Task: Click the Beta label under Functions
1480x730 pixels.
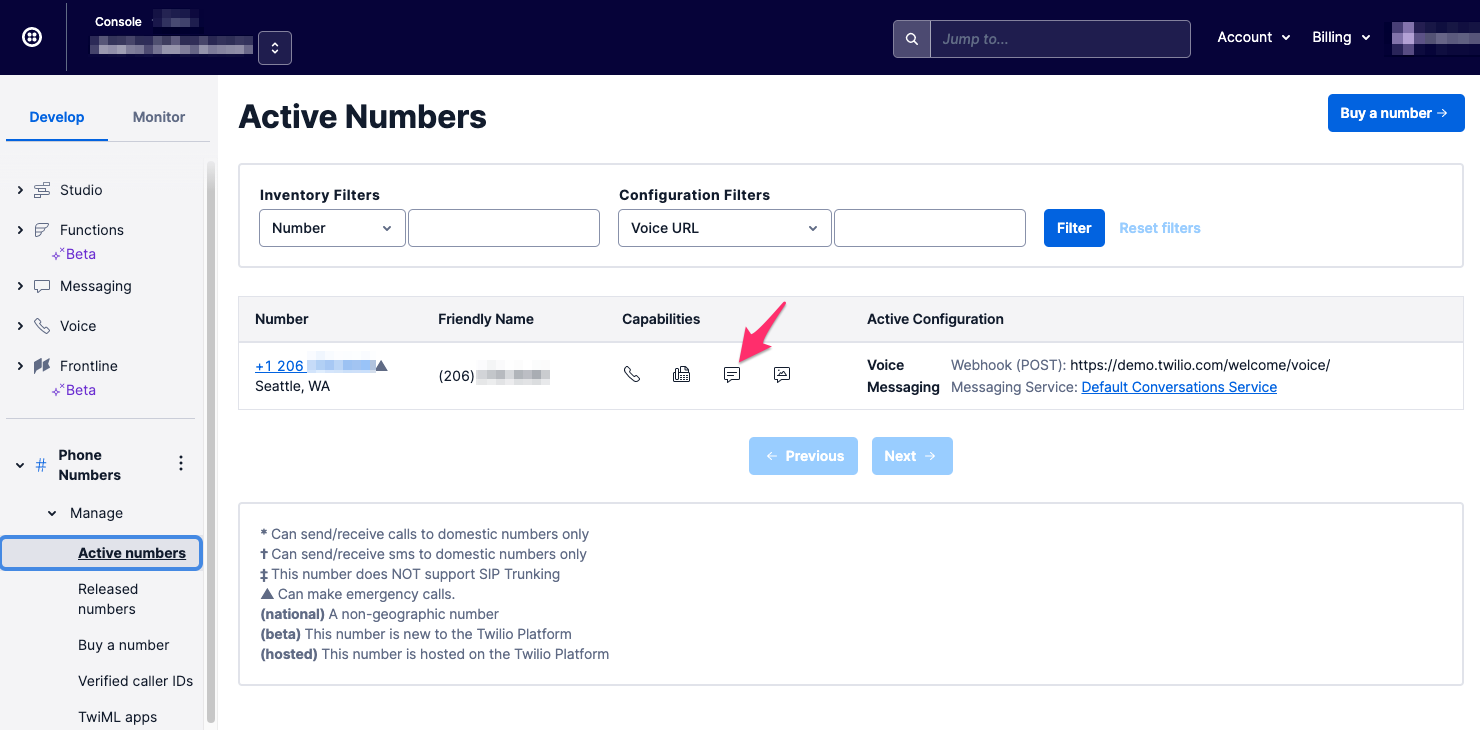Action: pos(74,254)
